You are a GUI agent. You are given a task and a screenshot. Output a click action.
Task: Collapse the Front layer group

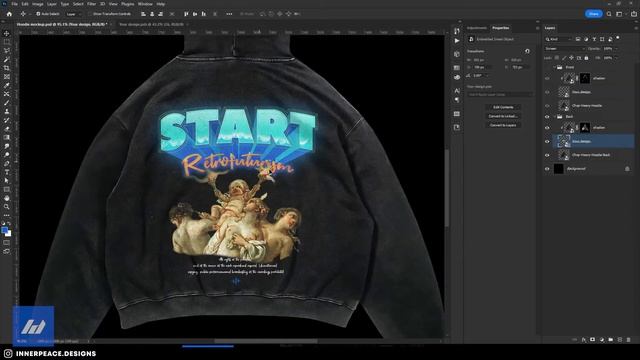(x=554, y=67)
